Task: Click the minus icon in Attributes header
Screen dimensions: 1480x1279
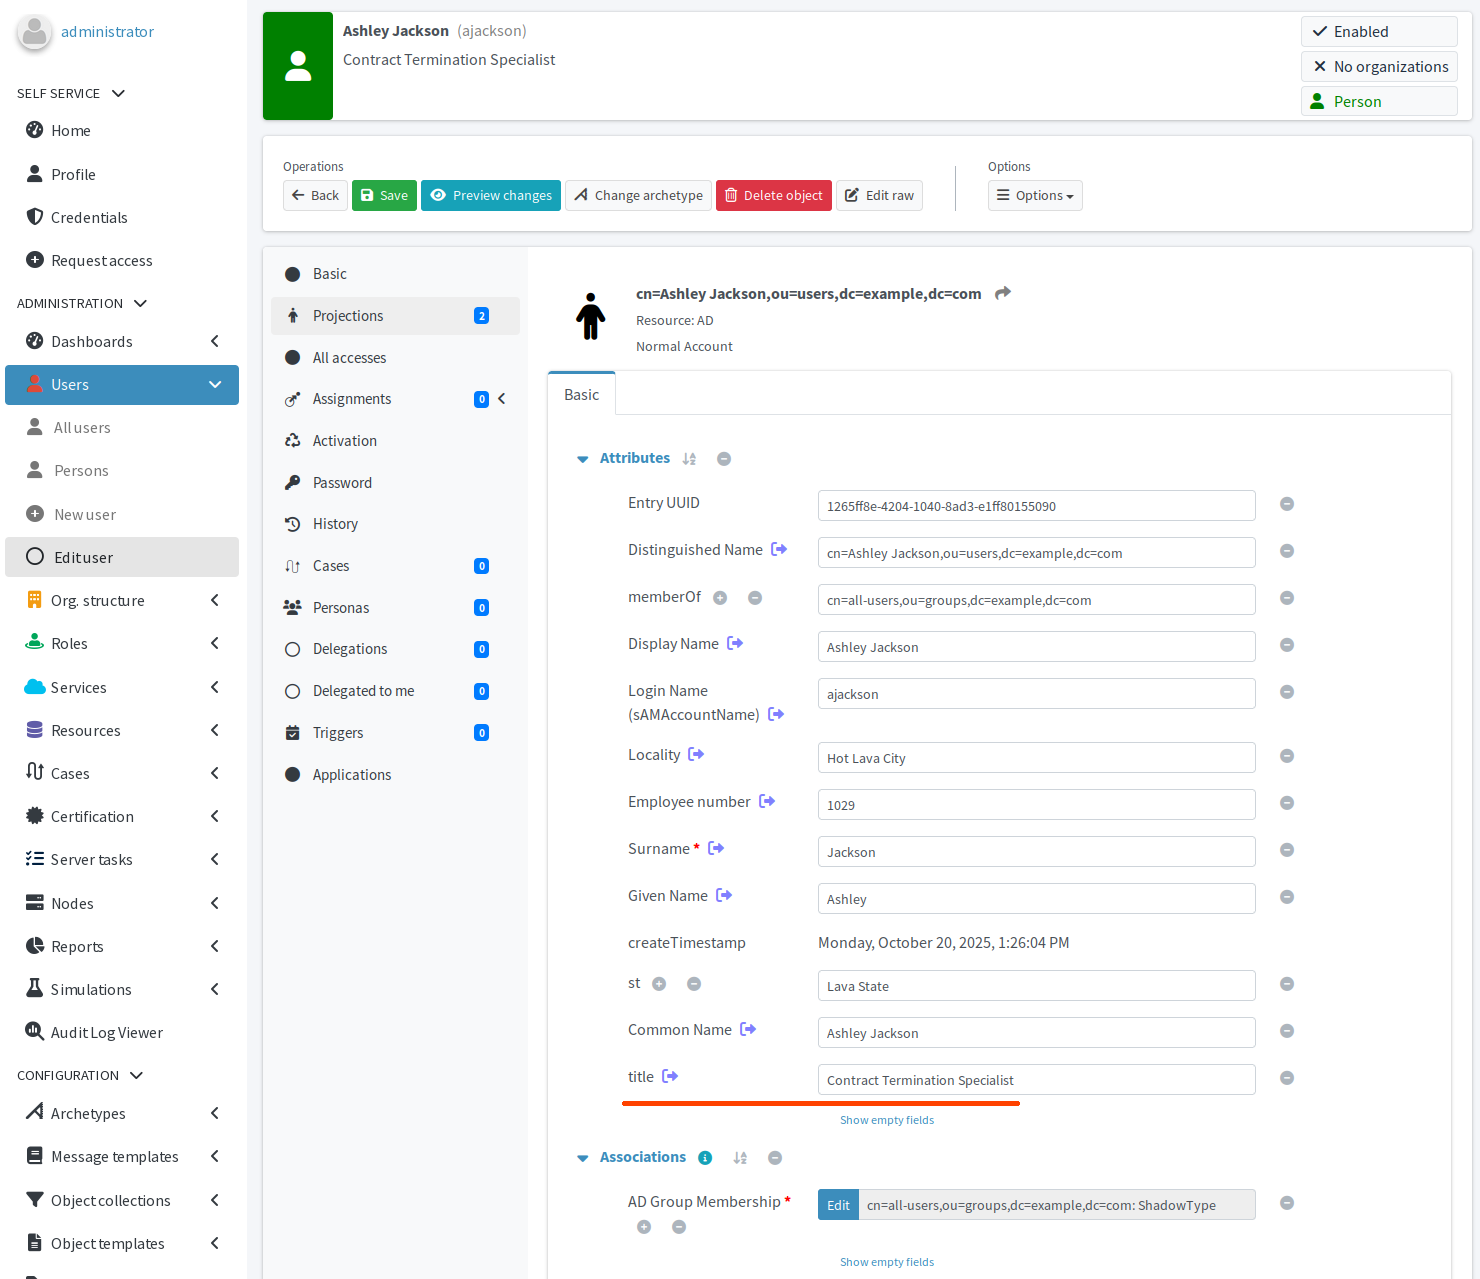Action: [724, 459]
